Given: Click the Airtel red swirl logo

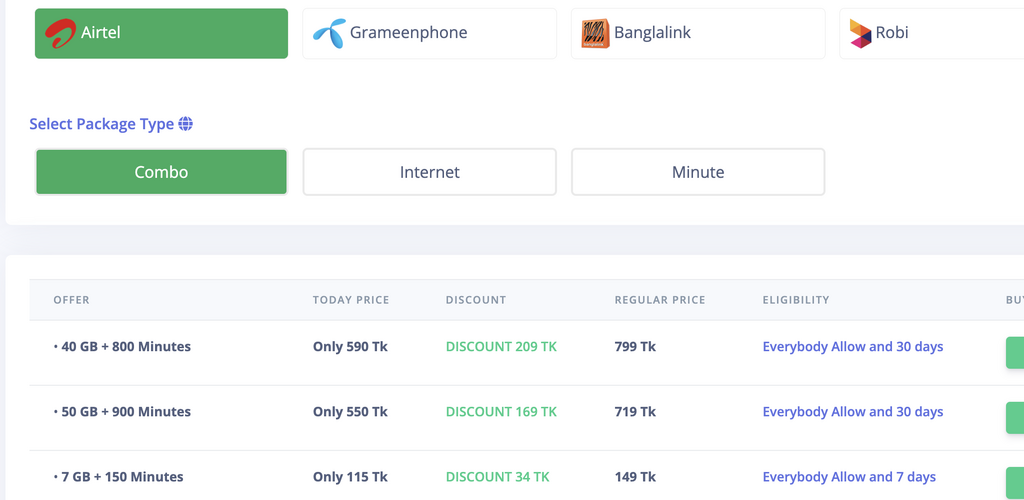Looking at the screenshot, I should click(x=60, y=33).
